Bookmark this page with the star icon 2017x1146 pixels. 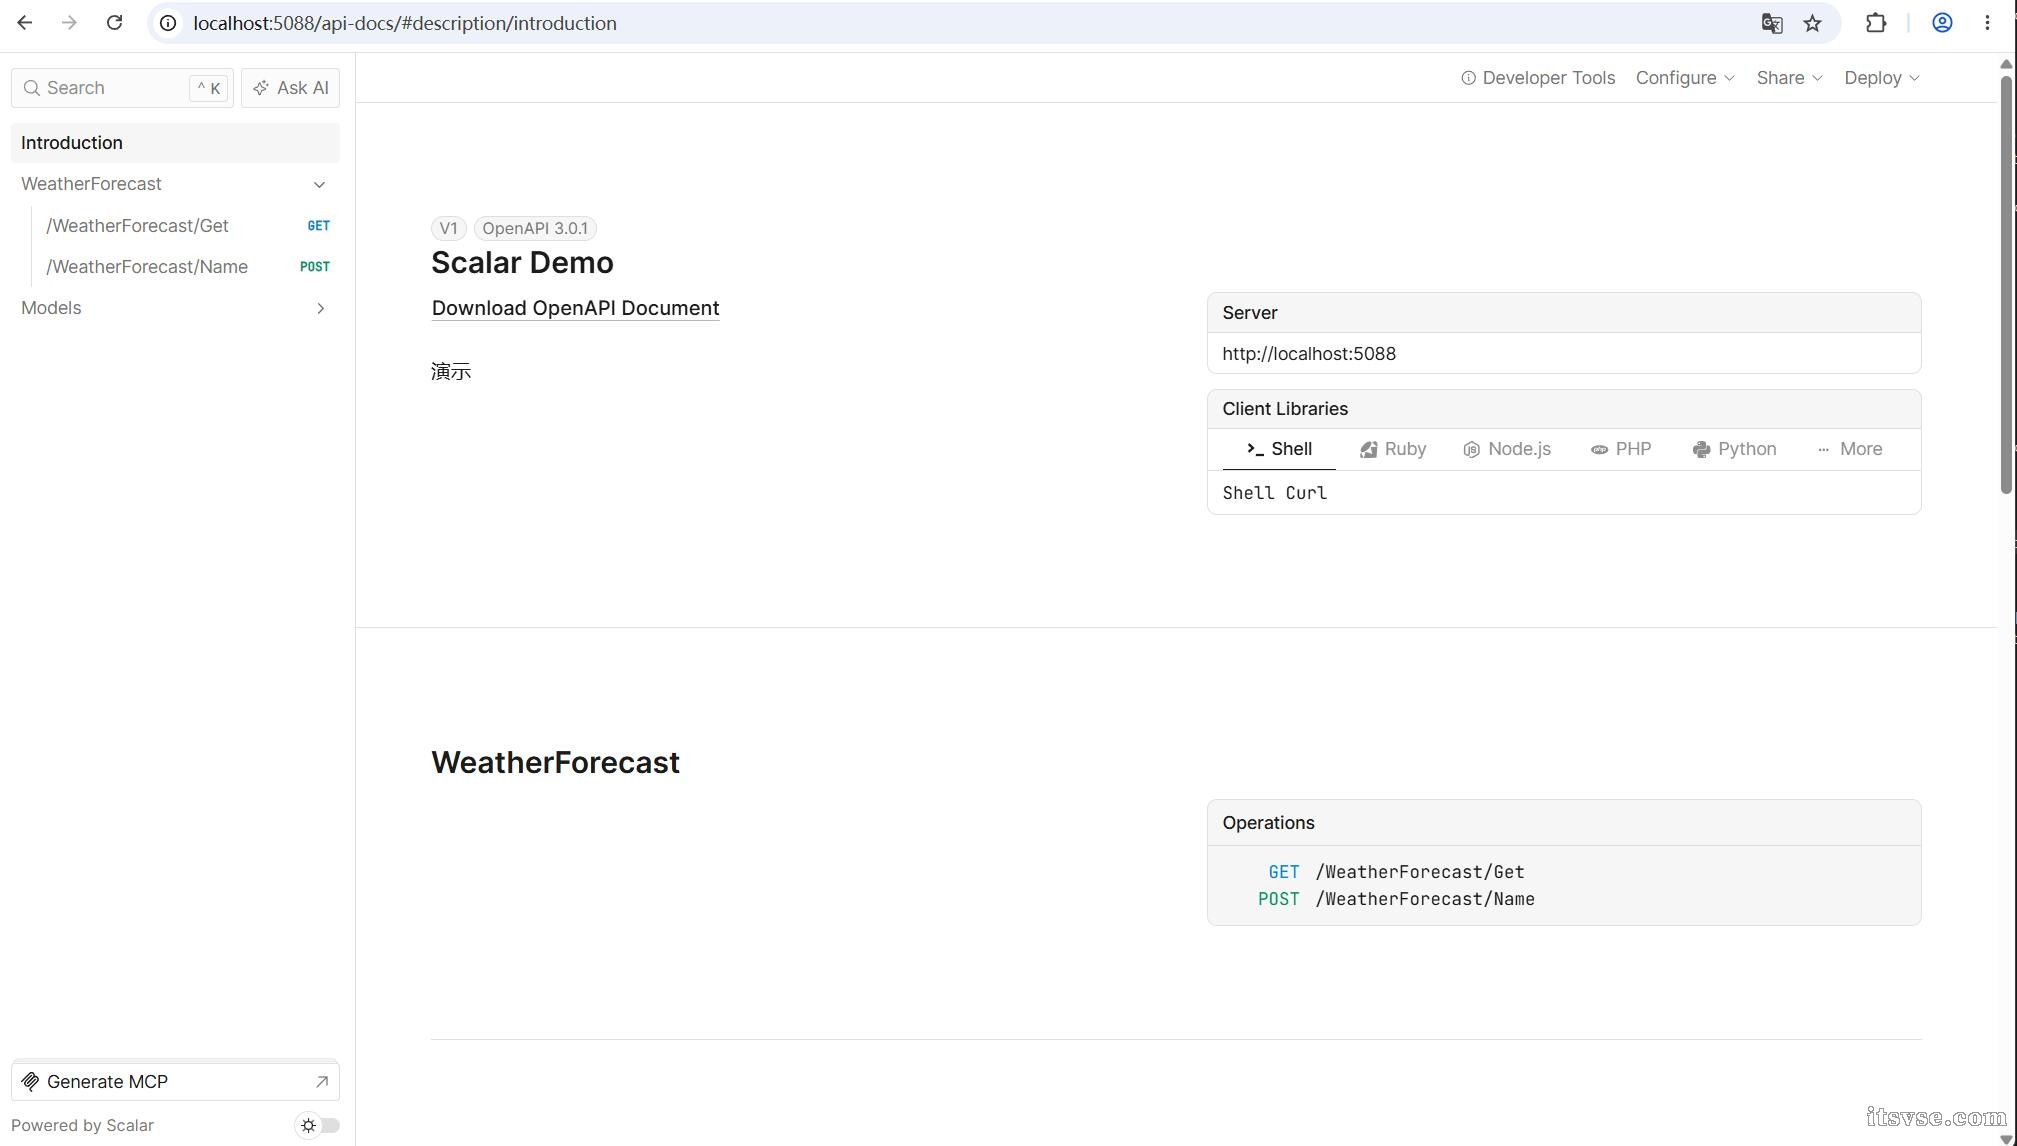pos(1812,23)
